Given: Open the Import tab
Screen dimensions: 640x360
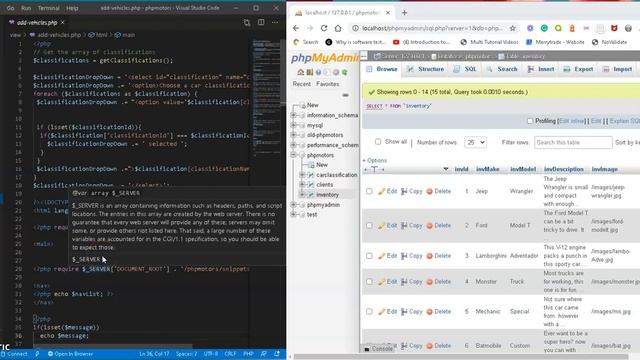Looking at the screenshot, I should (x=618, y=69).
